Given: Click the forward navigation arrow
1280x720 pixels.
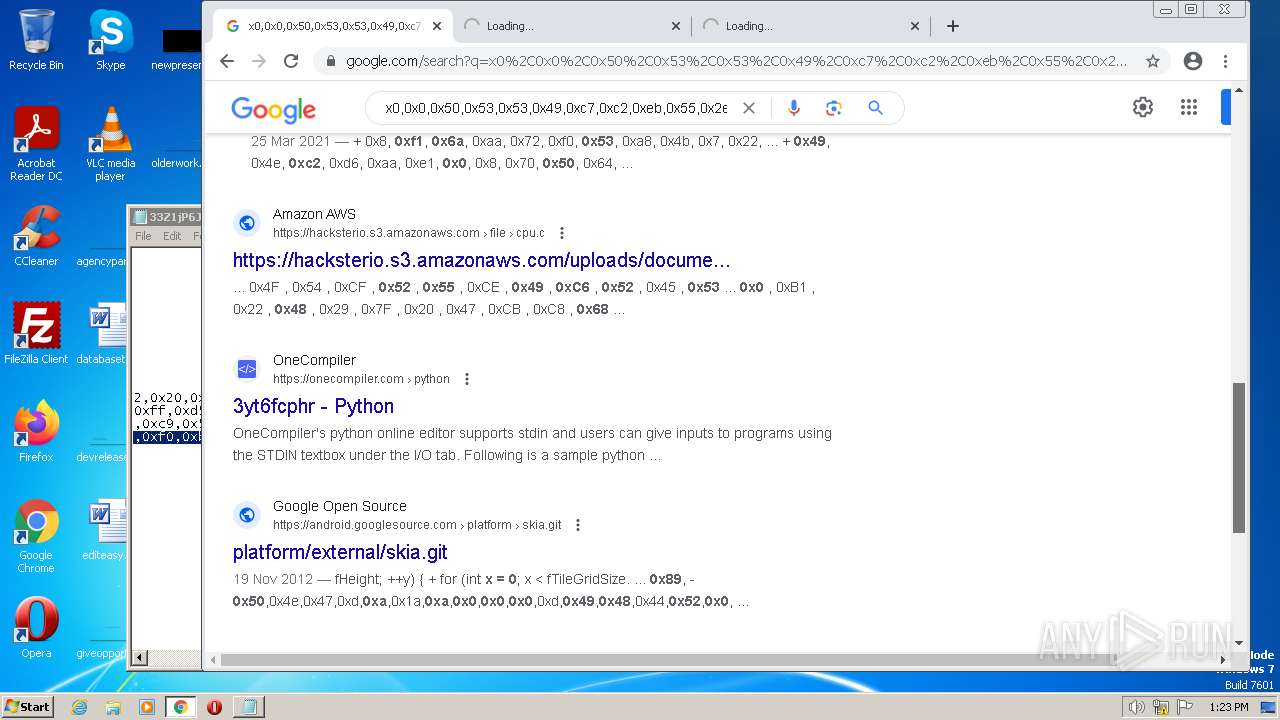Looking at the screenshot, I should (x=259, y=61).
